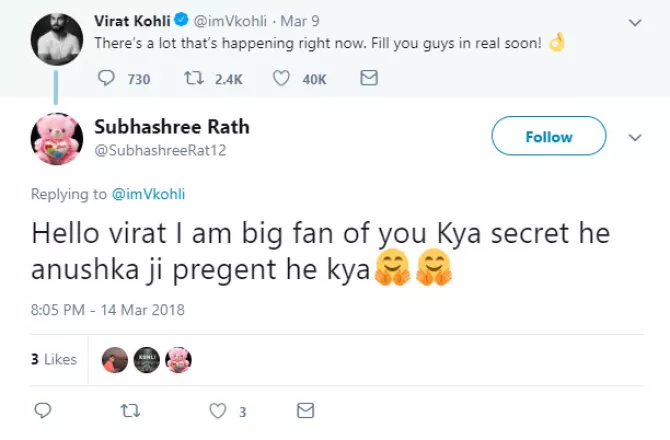Like Virat Kohli's tweet
This screenshot has height=440, width=670.
tap(282, 79)
